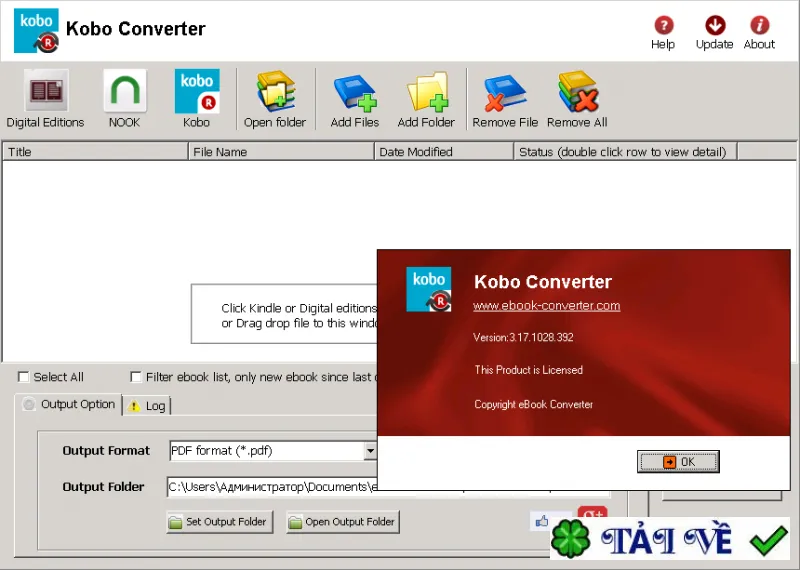The width and height of the screenshot is (800, 570).
Task: Click Remove File toolbar icon
Action: coord(505,99)
